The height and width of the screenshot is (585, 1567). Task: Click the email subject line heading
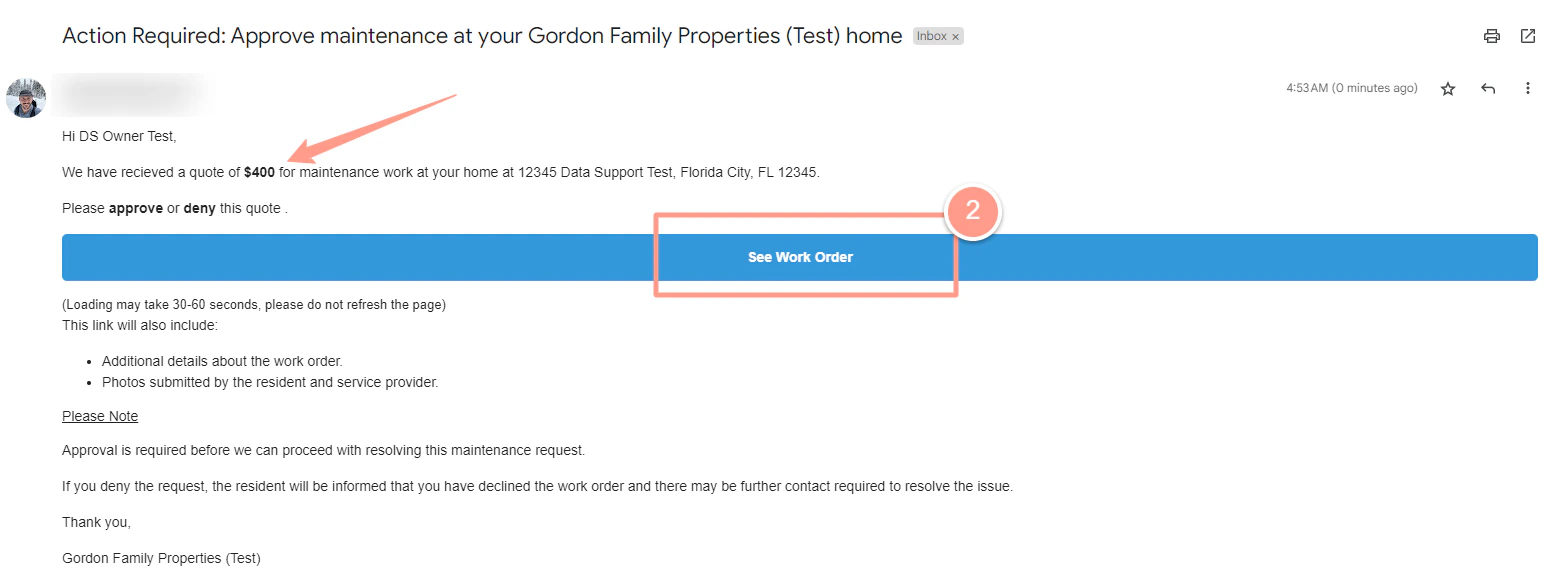(x=482, y=36)
